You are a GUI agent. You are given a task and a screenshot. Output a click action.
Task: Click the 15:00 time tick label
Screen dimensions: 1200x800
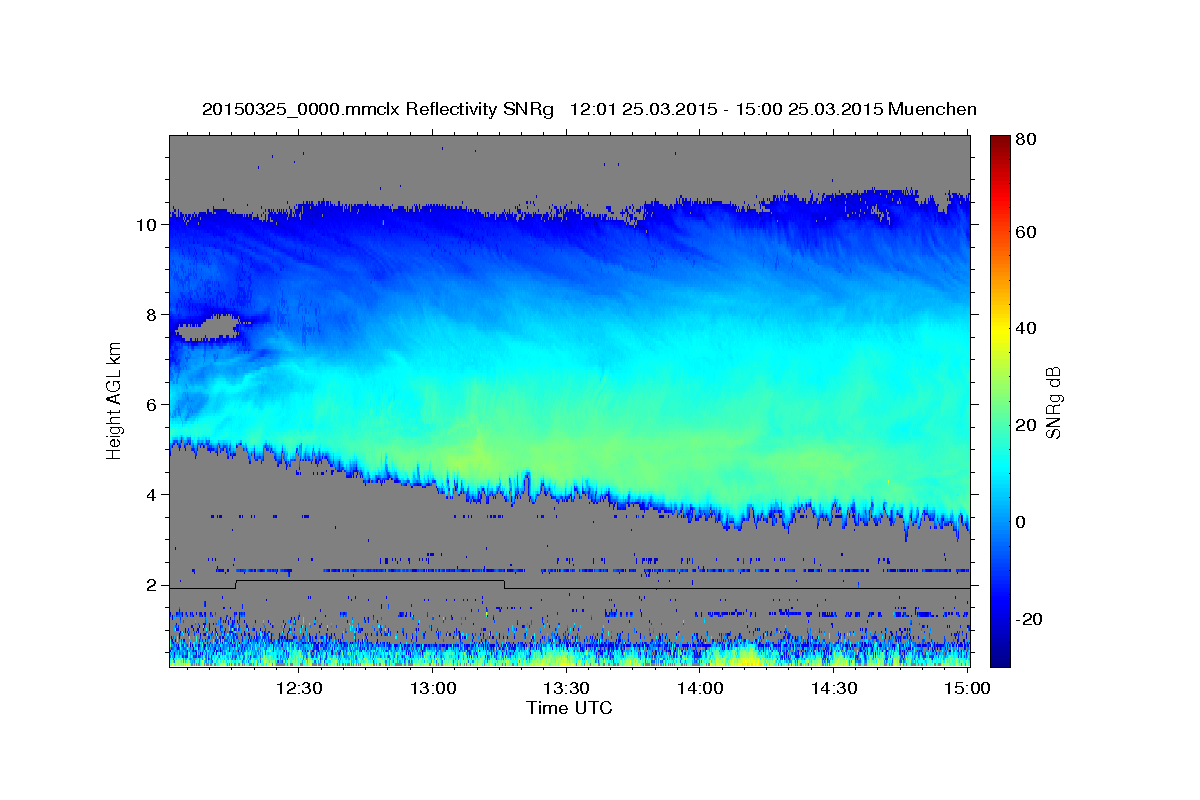pyautogui.click(x=967, y=688)
